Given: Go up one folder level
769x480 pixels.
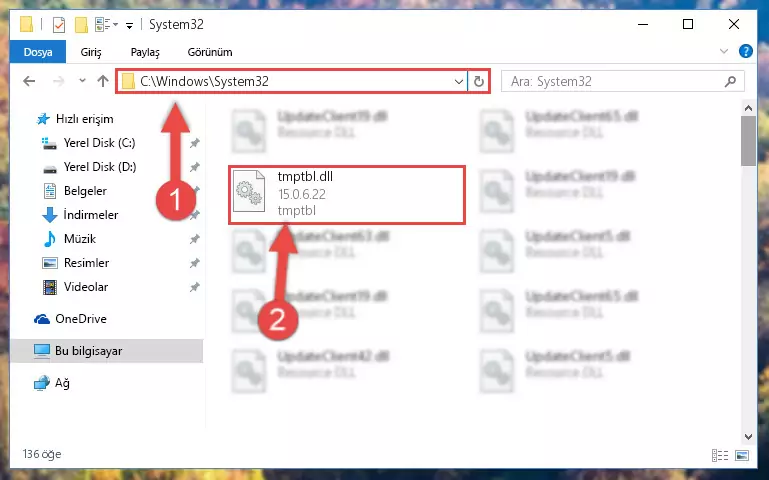Looking at the screenshot, I should pyautogui.click(x=103, y=81).
